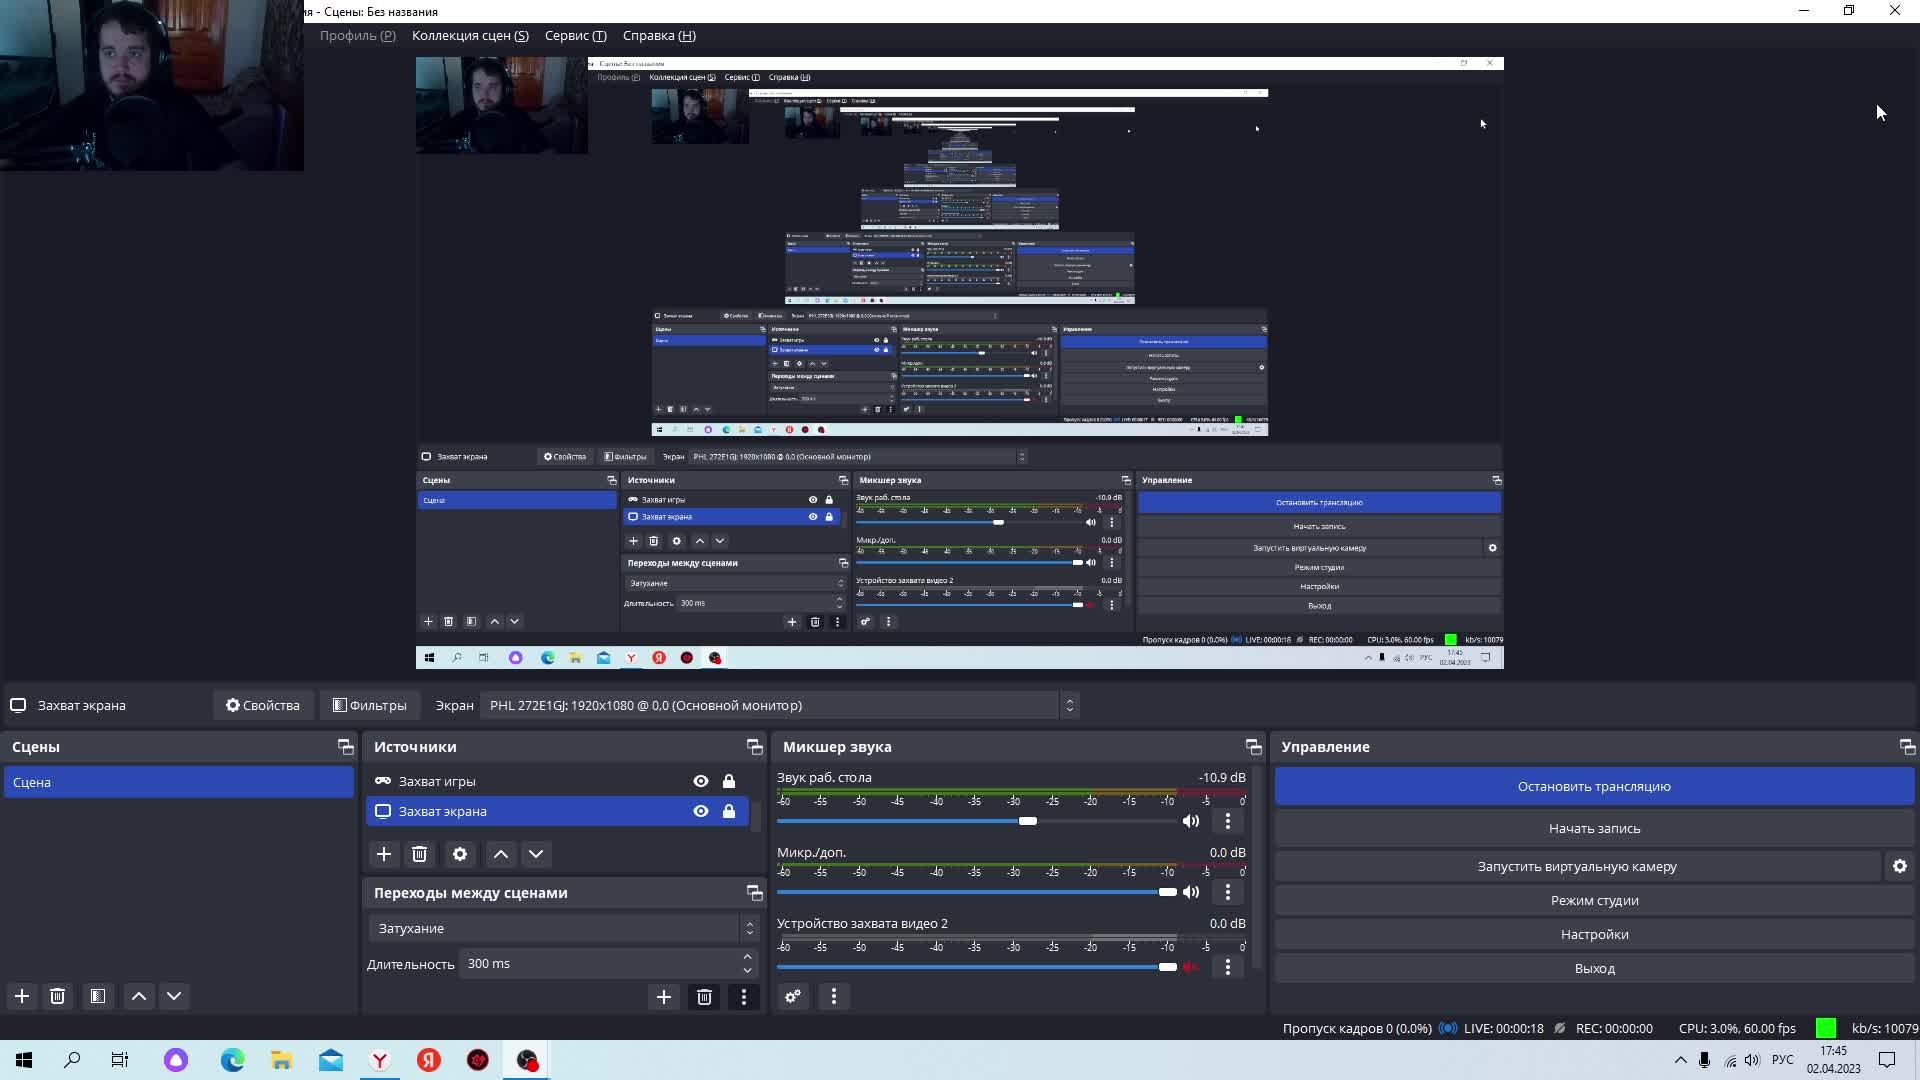Image resolution: width=1920 pixels, height=1080 pixels.
Task: Click the Длительность 300 ms field
Action: tap(600, 964)
